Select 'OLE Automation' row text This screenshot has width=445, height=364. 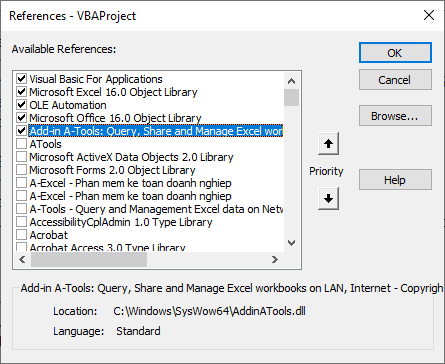pyautogui.click(x=68, y=105)
